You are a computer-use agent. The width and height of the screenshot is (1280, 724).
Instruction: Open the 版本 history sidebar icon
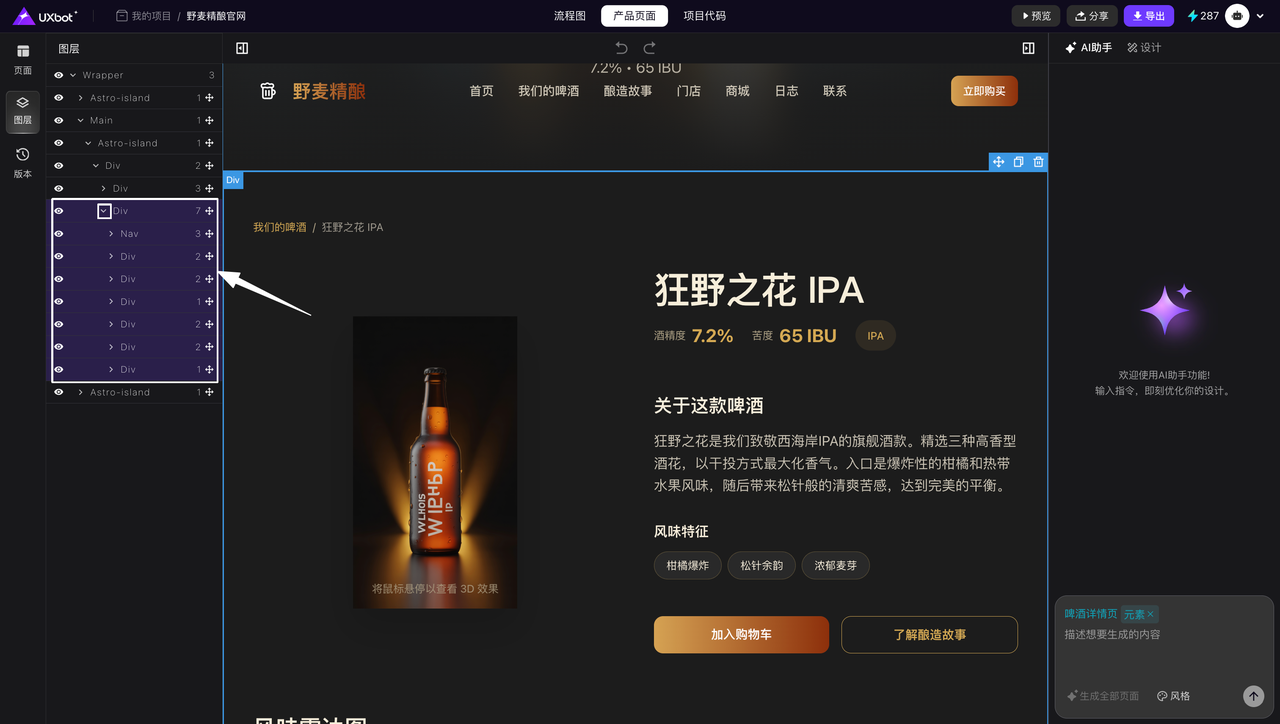[22, 162]
